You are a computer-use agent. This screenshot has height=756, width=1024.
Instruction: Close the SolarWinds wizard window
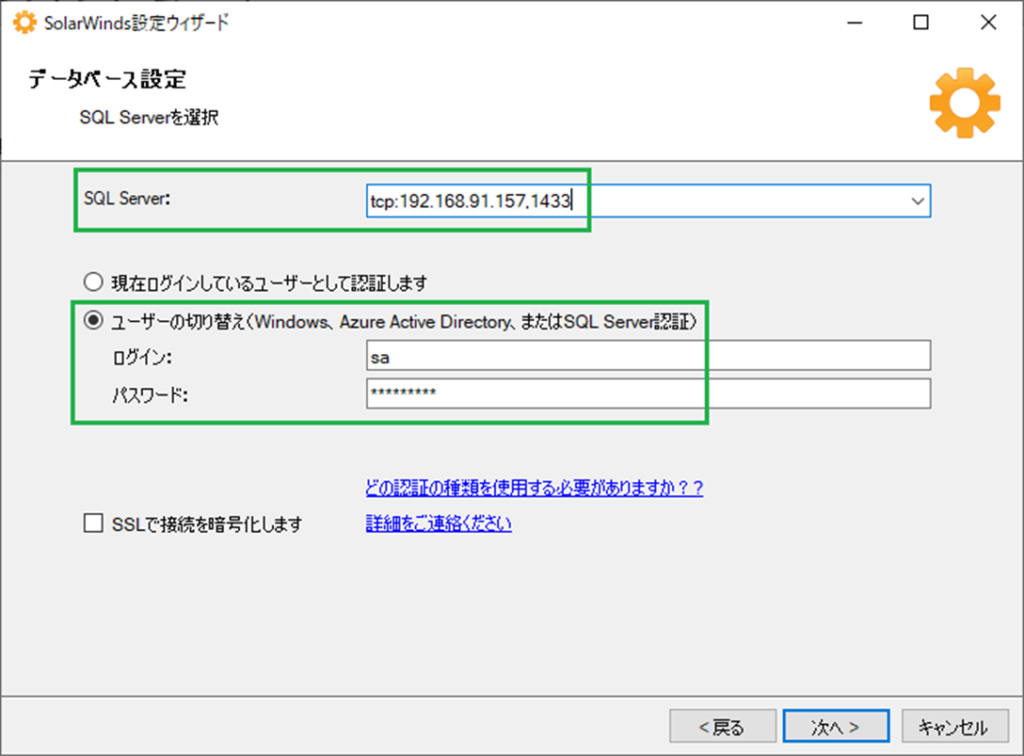click(989, 23)
